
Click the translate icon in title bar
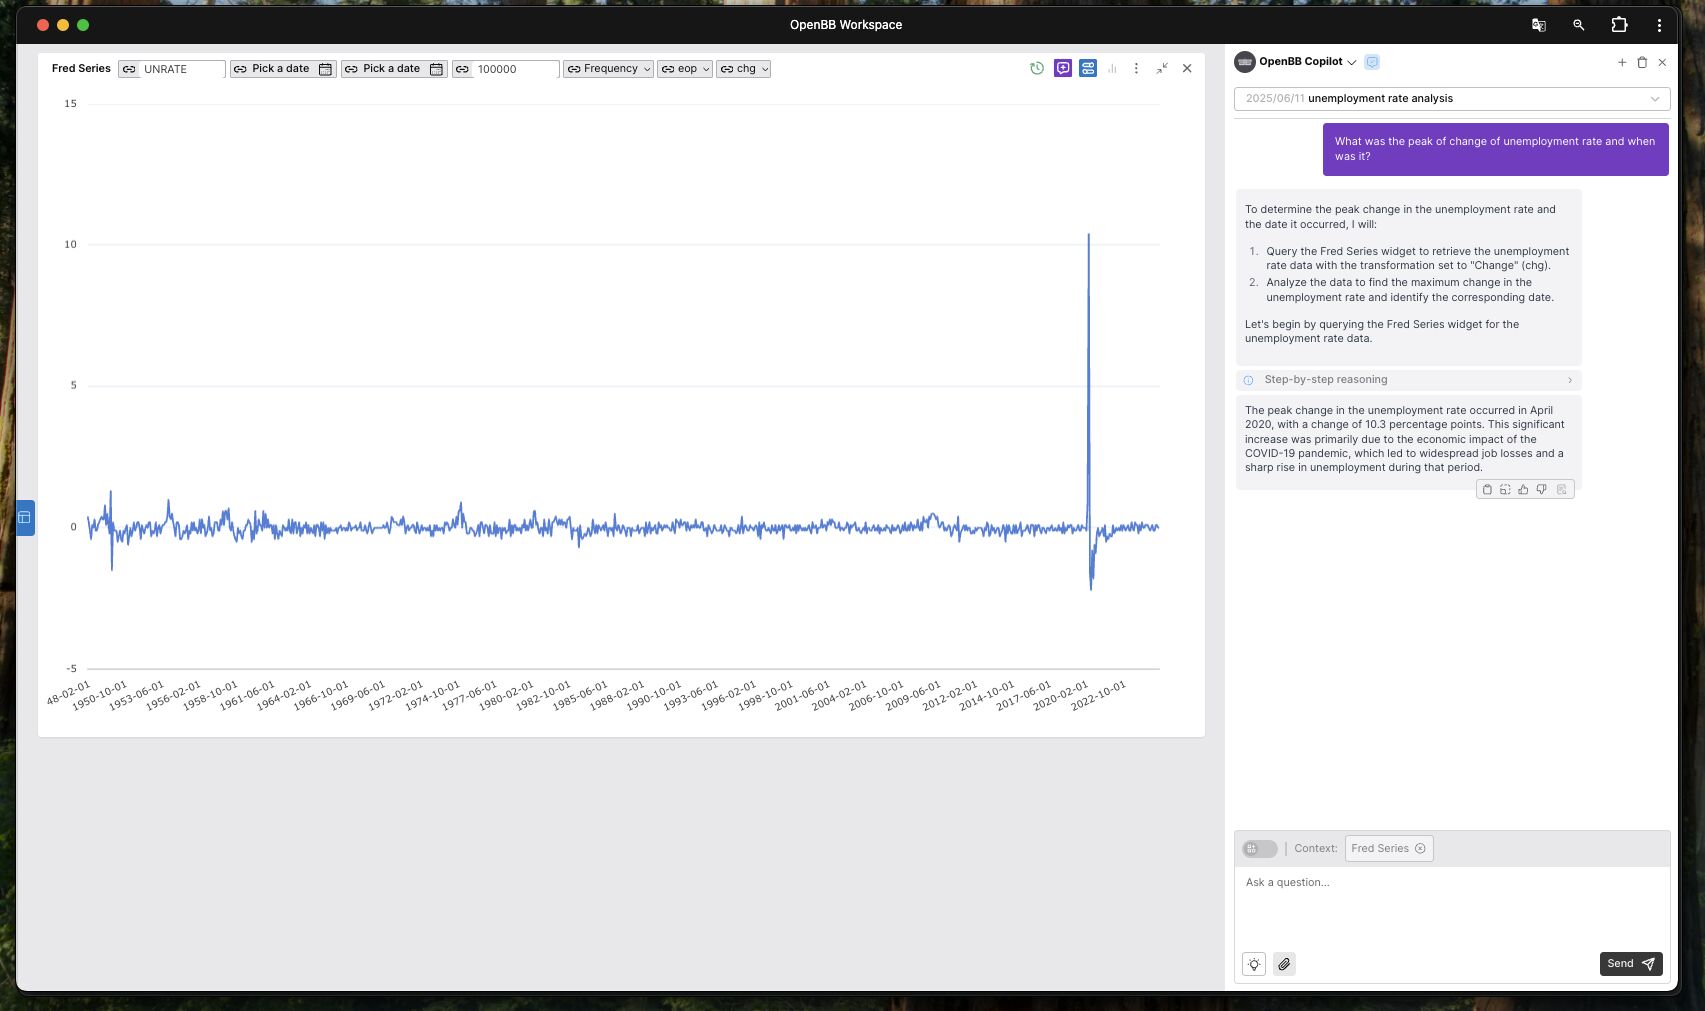pyautogui.click(x=1539, y=25)
